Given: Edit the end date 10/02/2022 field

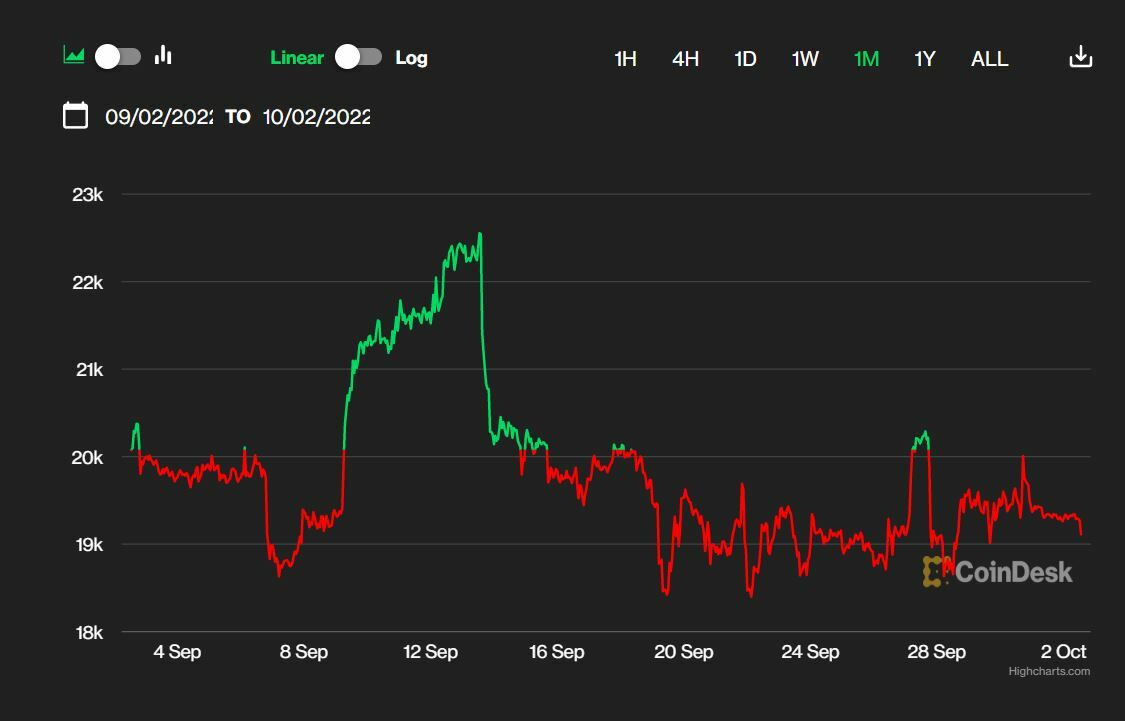Looking at the screenshot, I should pos(316,117).
